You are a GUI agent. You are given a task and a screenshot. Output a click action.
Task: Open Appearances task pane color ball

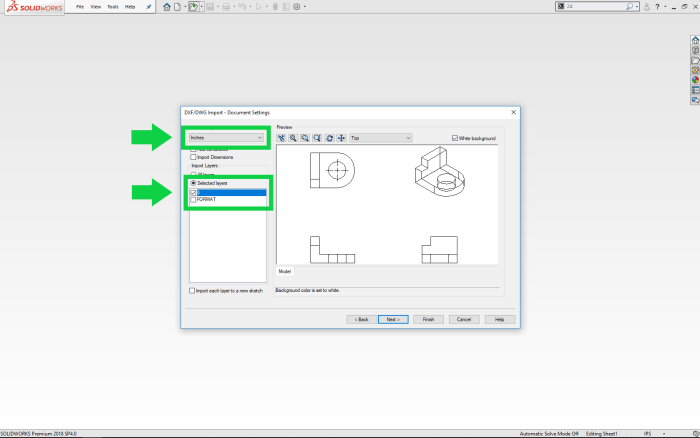coord(695,80)
